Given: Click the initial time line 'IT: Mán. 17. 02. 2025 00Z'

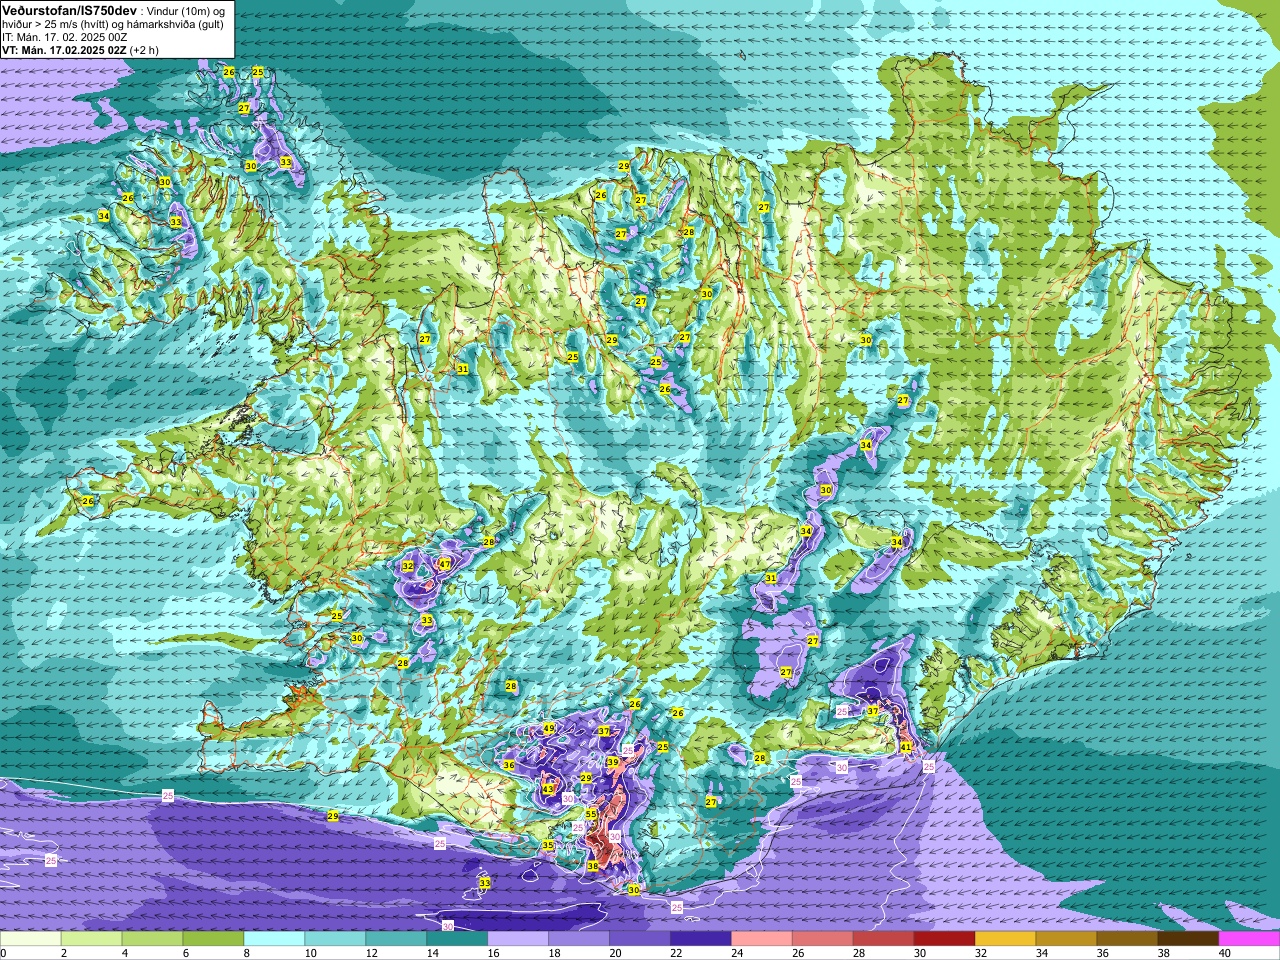Looking at the screenshot, I should tap(64, 37).
